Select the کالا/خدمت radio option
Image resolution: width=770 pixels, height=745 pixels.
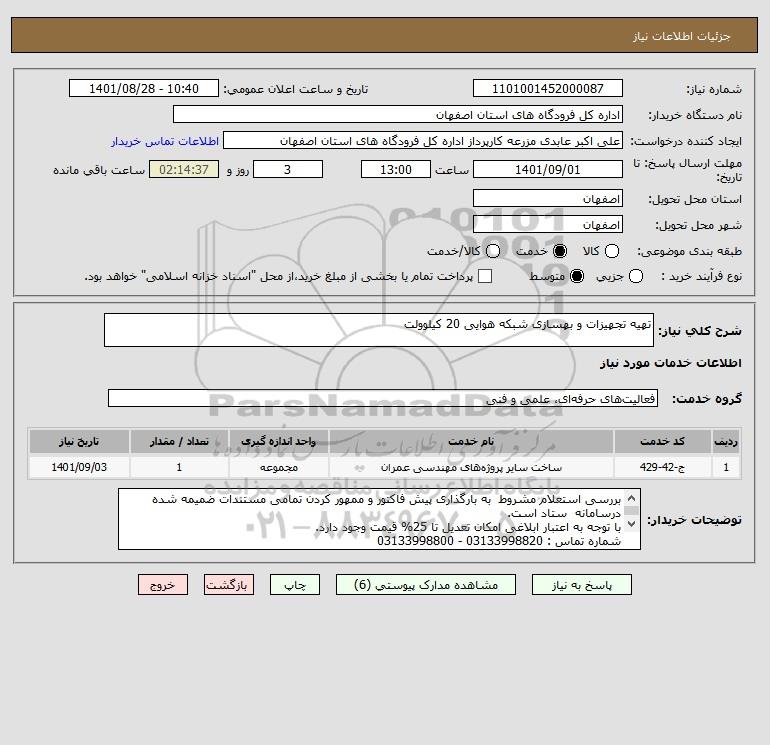click(x=493, y=251)
